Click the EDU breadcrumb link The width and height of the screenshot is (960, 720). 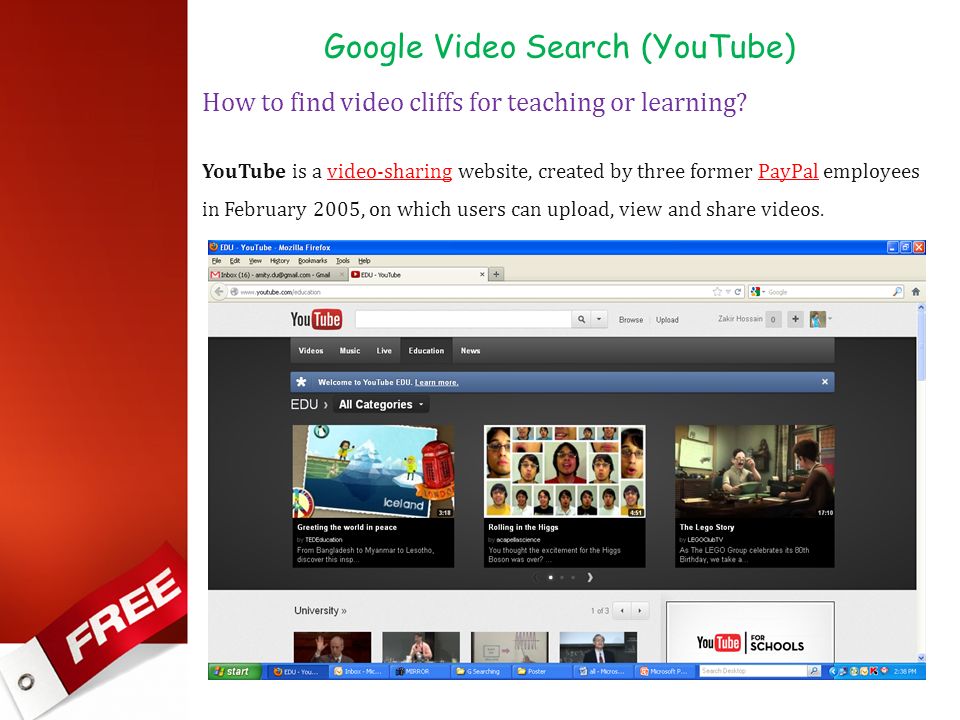304,404
